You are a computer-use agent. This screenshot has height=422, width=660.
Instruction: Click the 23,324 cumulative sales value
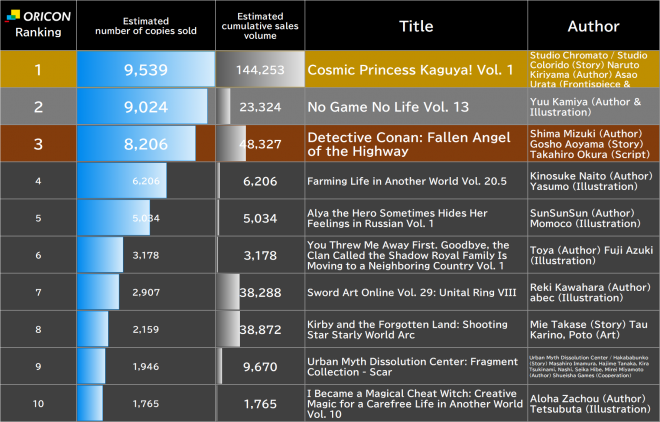point(260,107)
